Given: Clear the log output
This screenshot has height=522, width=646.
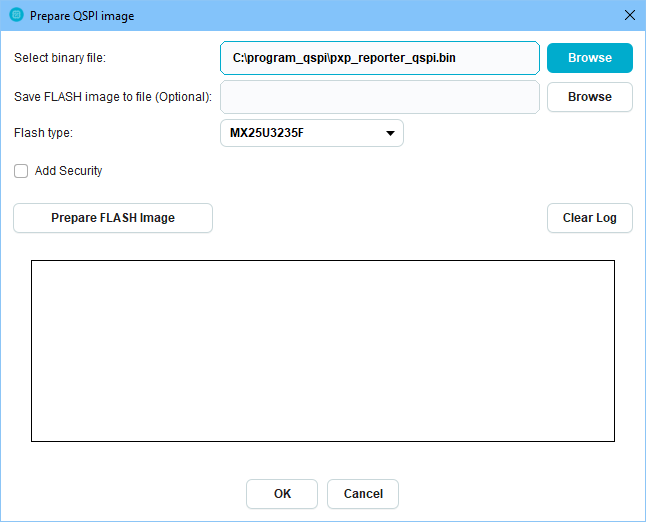Looking at the screenshot, I should coord(590,218).
